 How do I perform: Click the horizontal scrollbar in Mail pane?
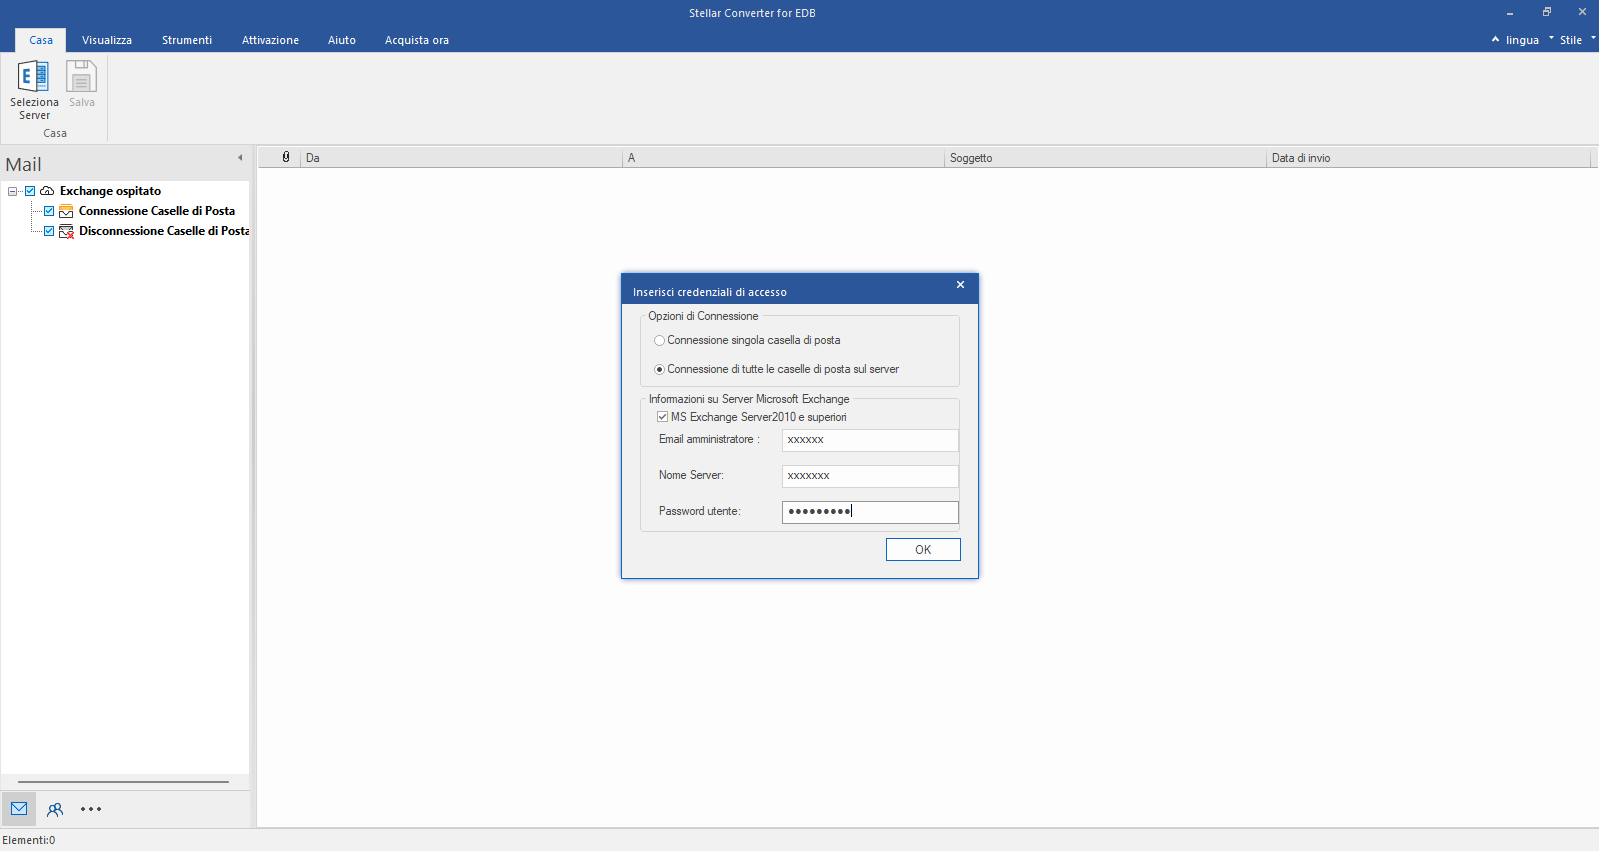pyautogui.click(x=124, y=782)
